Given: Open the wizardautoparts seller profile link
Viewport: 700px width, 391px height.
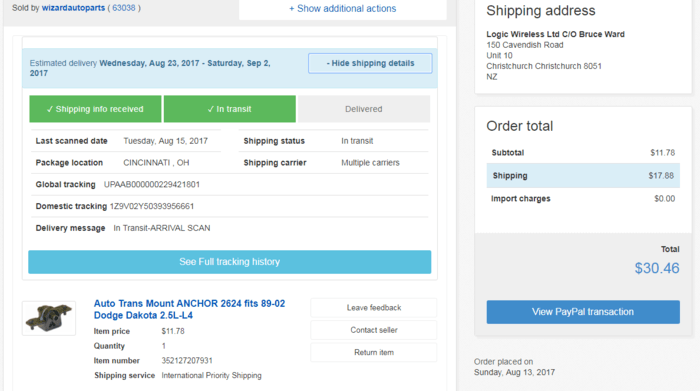Looking at the screenshot, I should coord(73,8).
